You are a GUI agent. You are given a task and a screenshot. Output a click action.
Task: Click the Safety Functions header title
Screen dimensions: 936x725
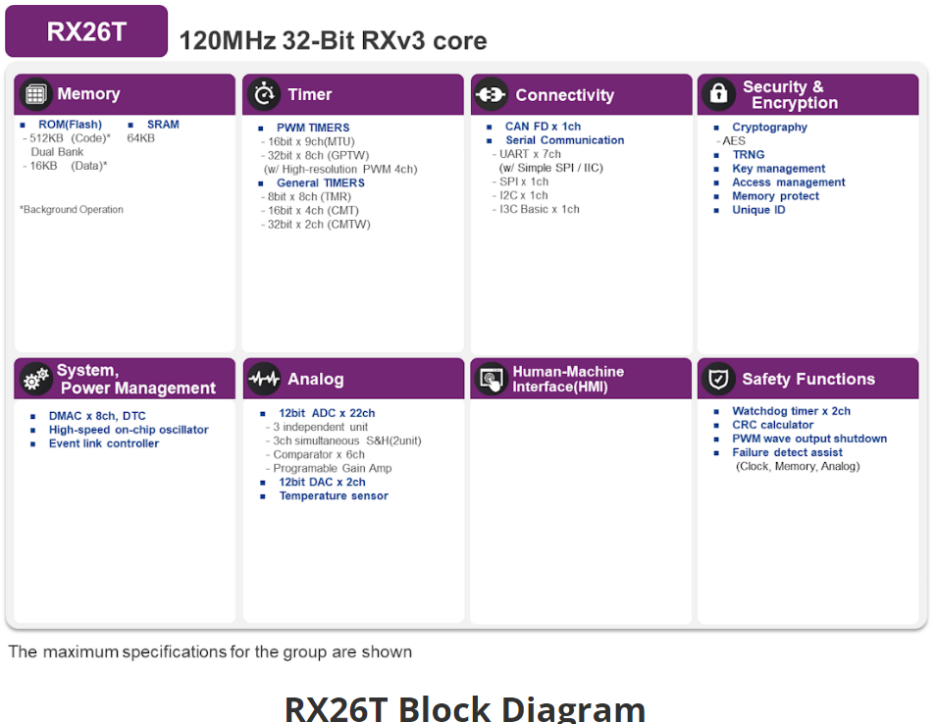808,379
